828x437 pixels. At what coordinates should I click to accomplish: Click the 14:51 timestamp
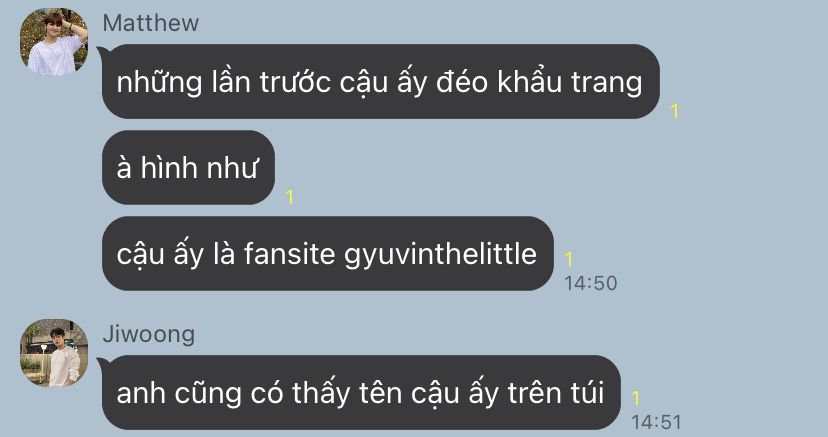click(656, 422)
